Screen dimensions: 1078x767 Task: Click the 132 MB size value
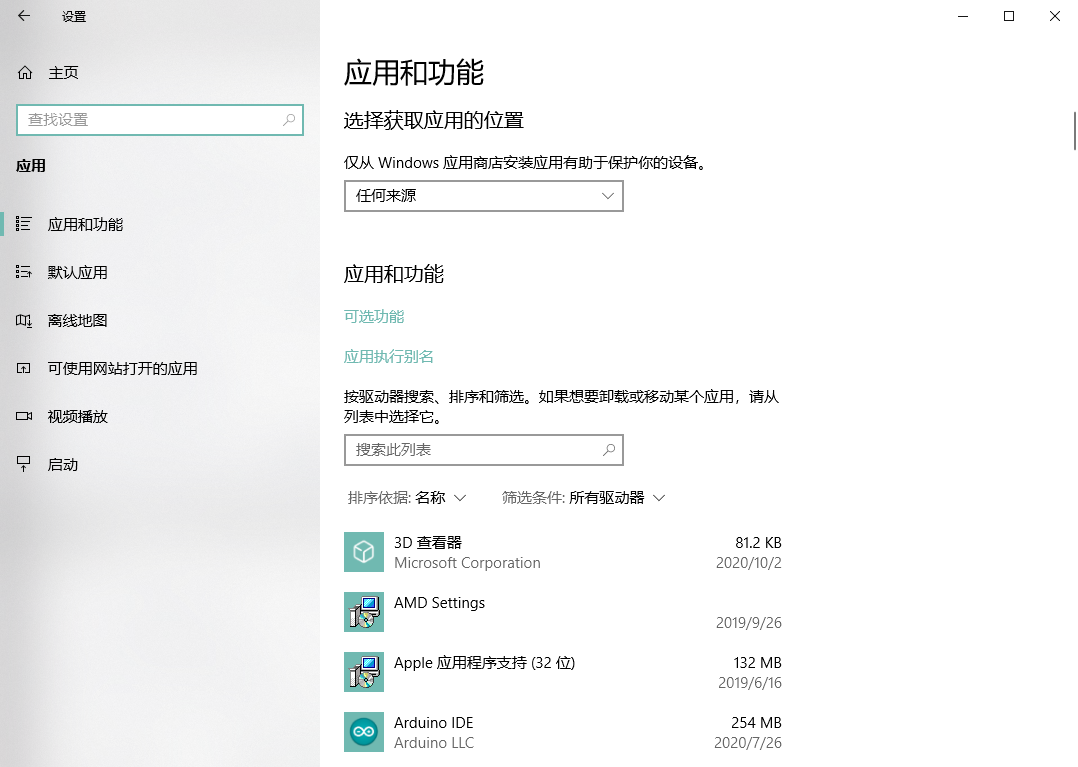pyautogui.click(x=758, y=663)
